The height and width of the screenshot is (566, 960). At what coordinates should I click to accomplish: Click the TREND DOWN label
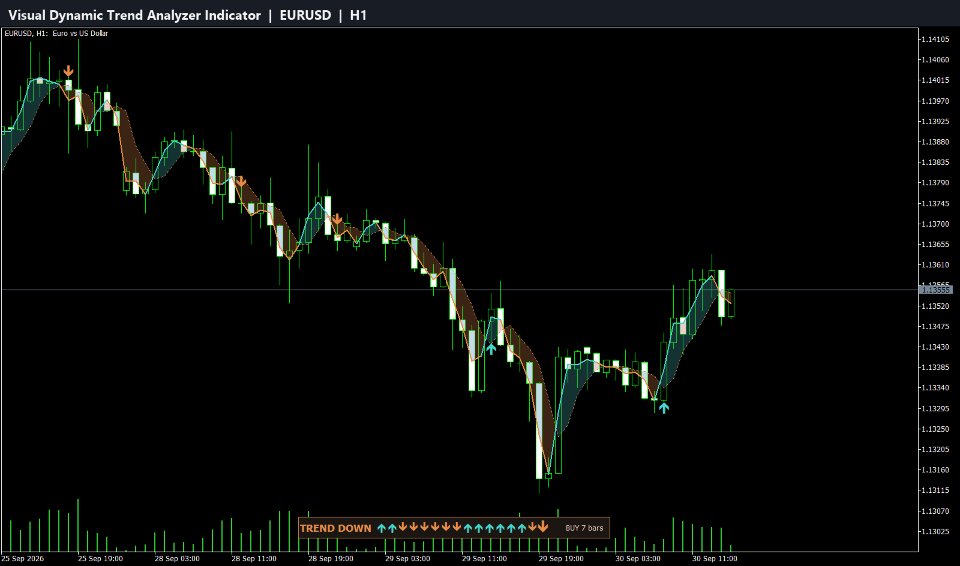pos(336,528)
